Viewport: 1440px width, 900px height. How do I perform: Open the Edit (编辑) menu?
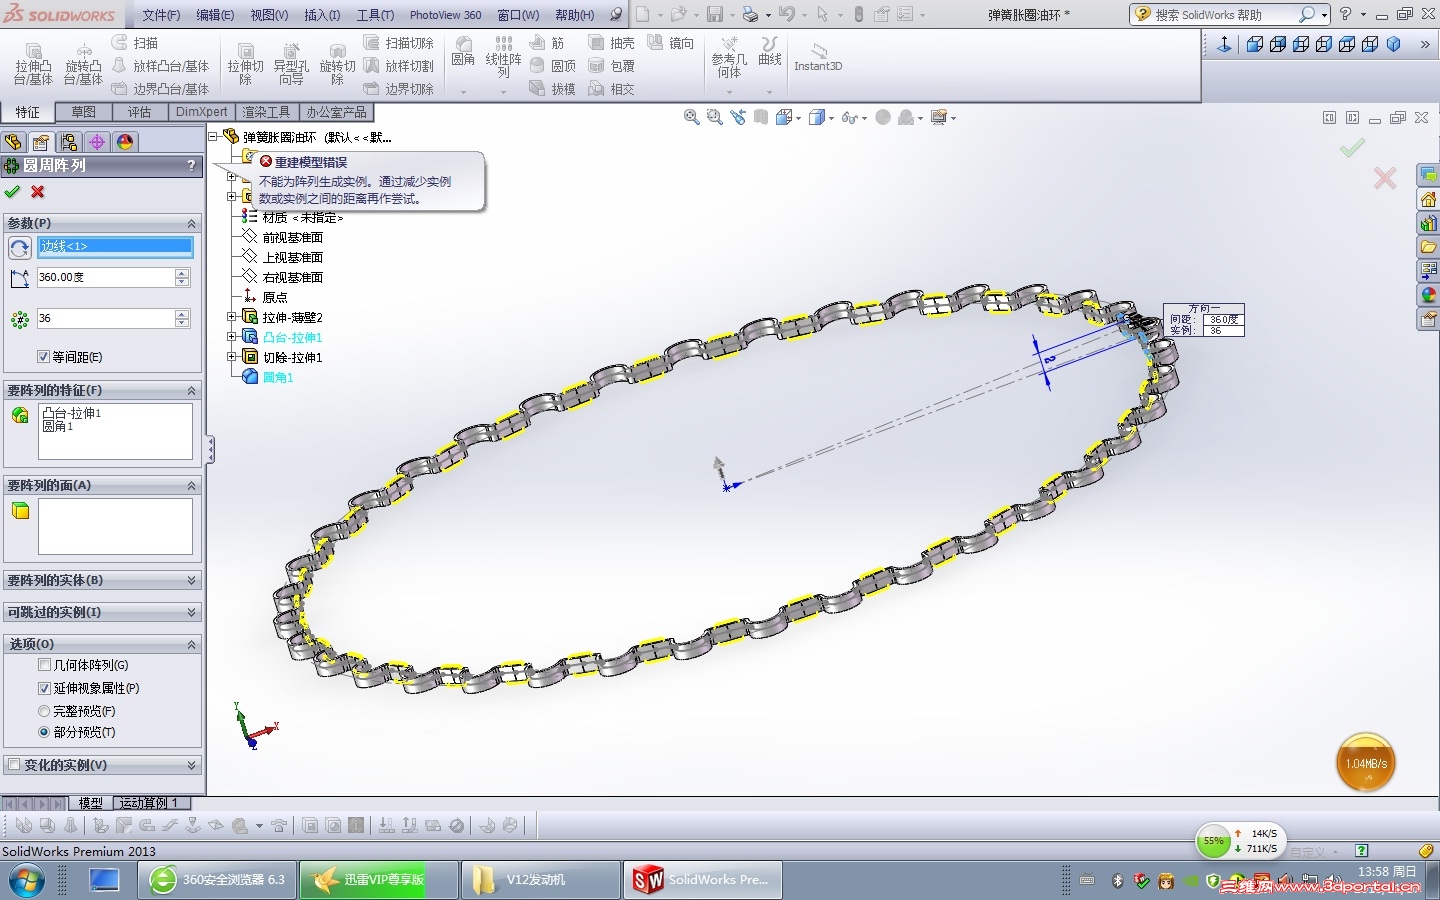tap(215, 15)
